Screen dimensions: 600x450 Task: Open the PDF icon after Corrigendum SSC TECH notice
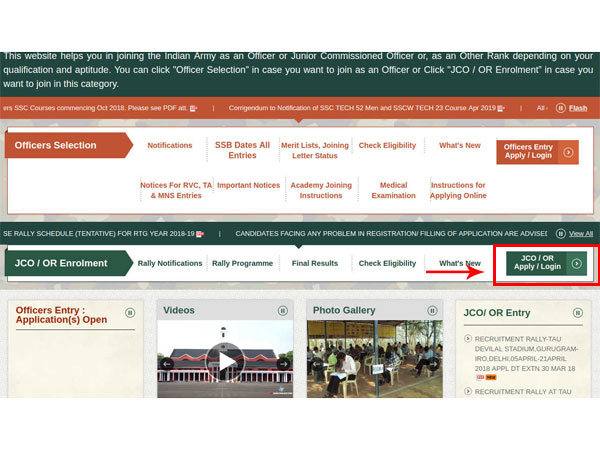pyautogui.click(x=501, y=108)
